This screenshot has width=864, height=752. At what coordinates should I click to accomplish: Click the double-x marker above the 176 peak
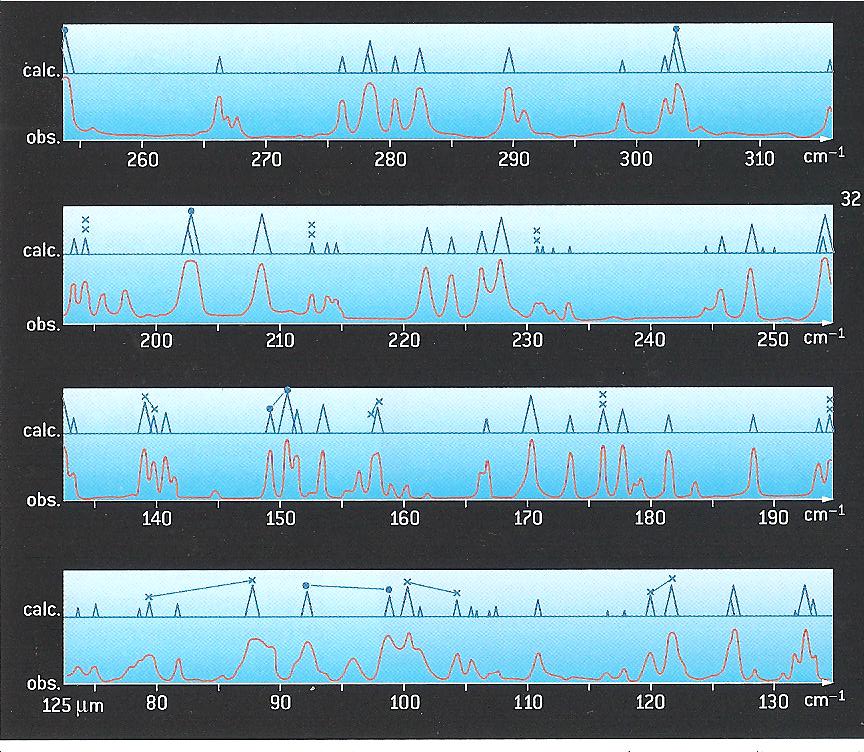[603, 399]
